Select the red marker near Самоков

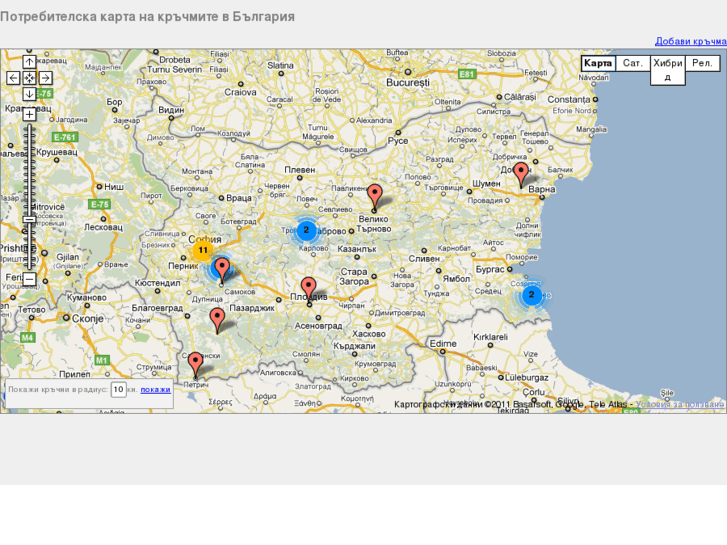tap(222, 271)
